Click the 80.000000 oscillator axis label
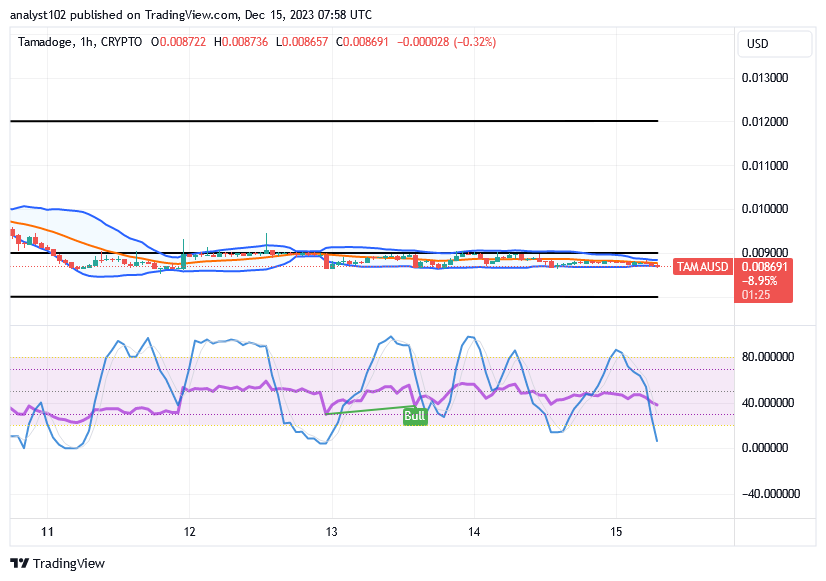This screenshot has height=581, width=826. click(x=768, y=357)
